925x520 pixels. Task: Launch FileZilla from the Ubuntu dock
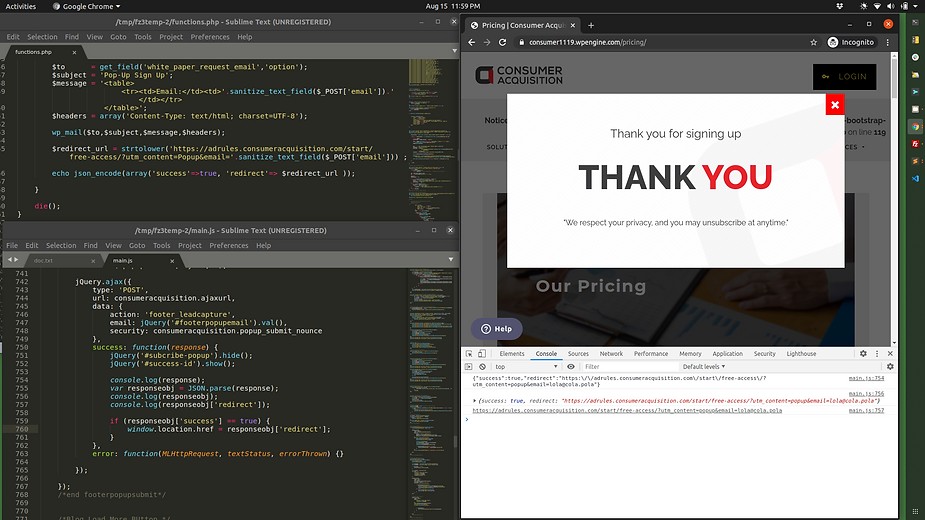click(x=916, y=143)
